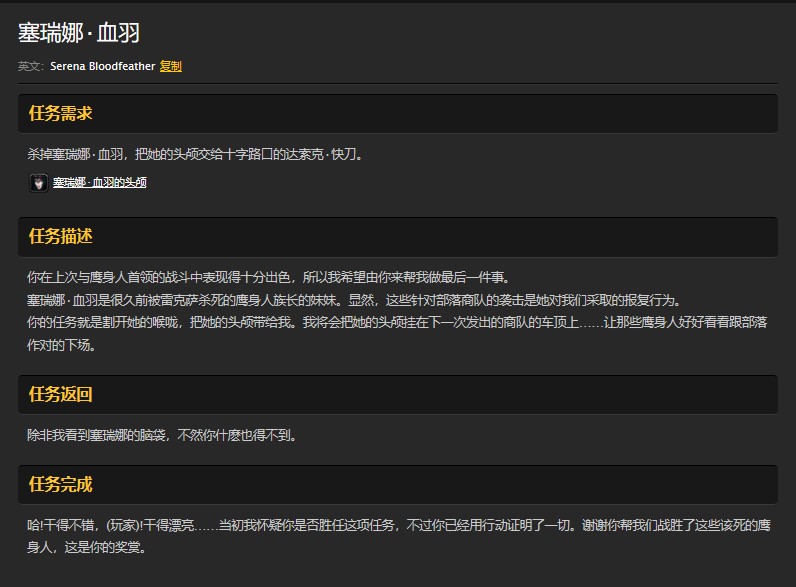Click the requirement sentence starting with 杀掉塞瑞娜
This screenshot has height=587, width=796.
tap(195, 154)
